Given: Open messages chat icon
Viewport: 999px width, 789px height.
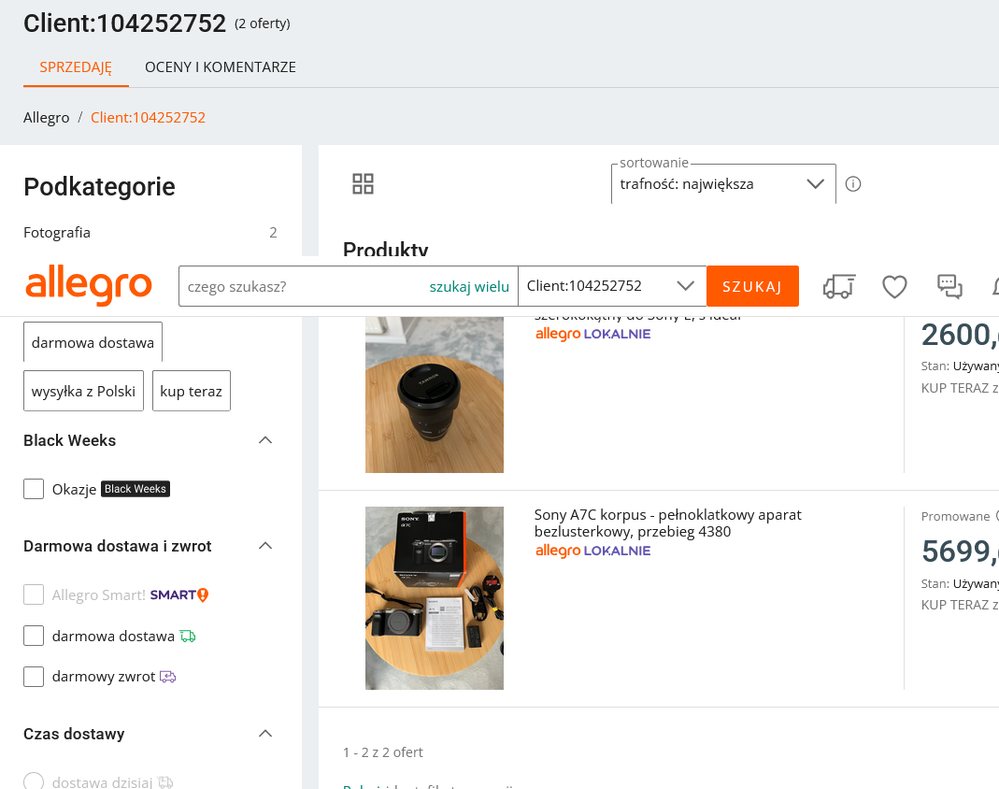Looking at the screenshot, I should point(949,287).
